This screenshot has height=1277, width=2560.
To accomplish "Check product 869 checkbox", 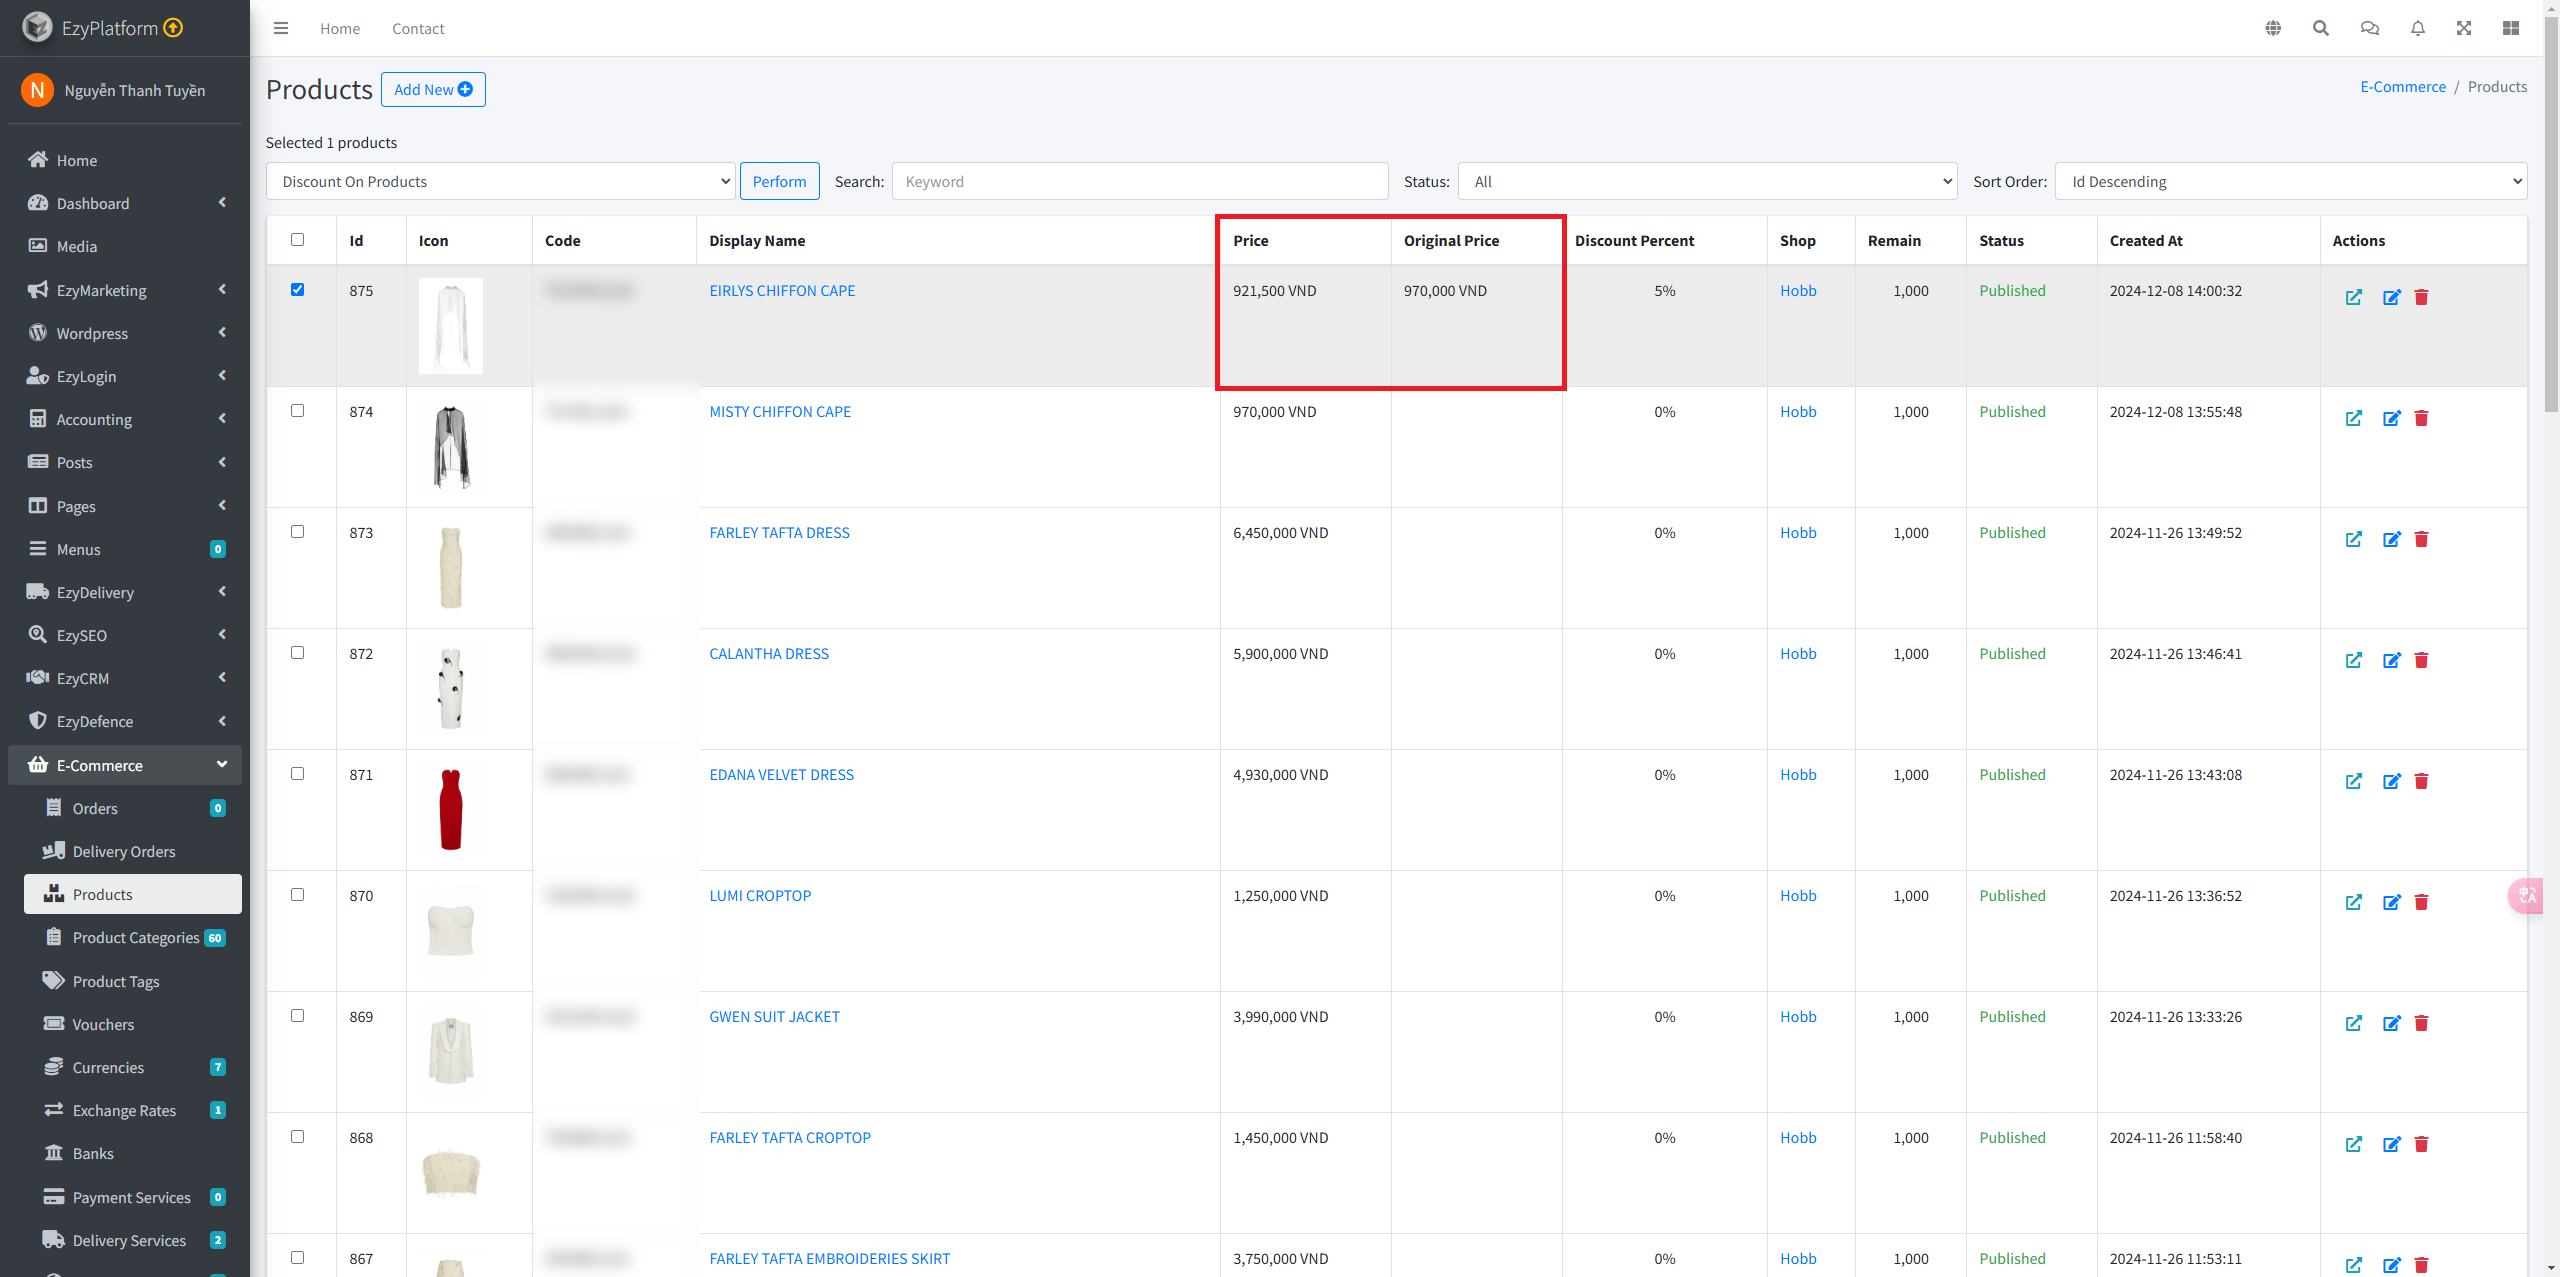I will (x=297, y=1015).
